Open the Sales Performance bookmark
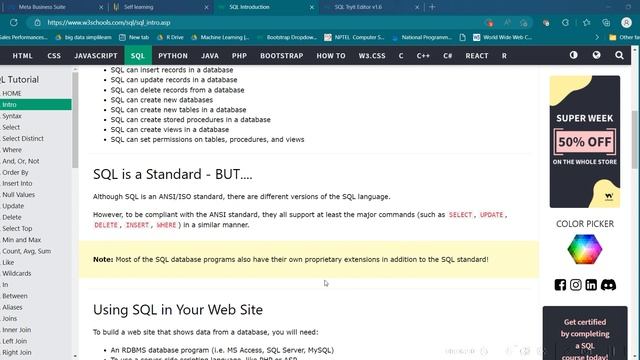Image resolution: width=640 pixels, height=360 pixels. pyautogui.click(x=24, y=37)
